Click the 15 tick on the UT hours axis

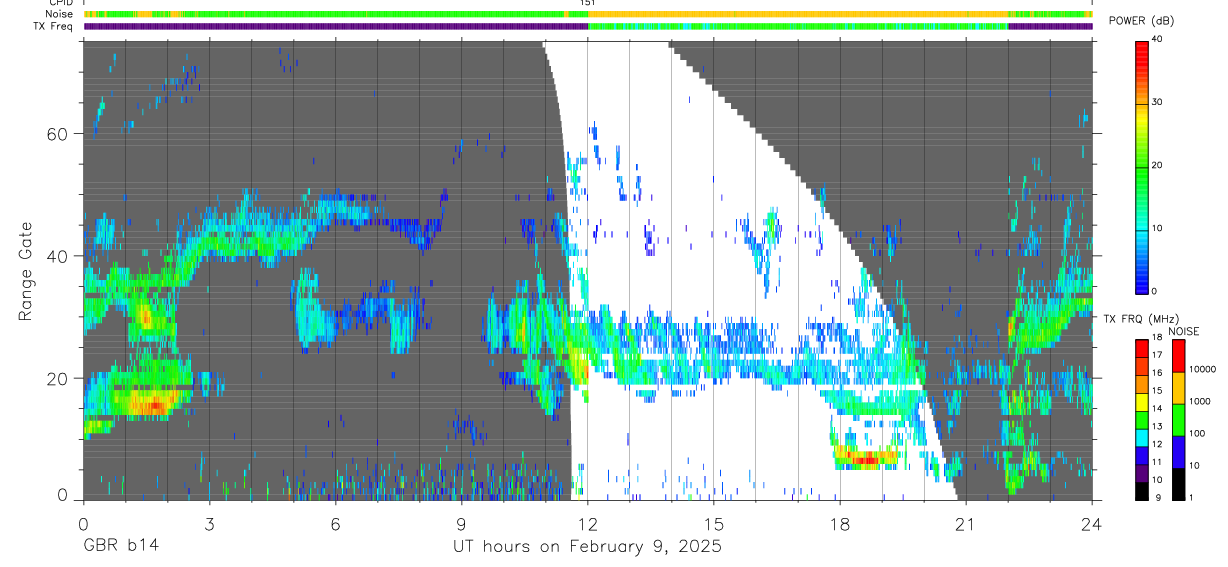tap(713, 523)
